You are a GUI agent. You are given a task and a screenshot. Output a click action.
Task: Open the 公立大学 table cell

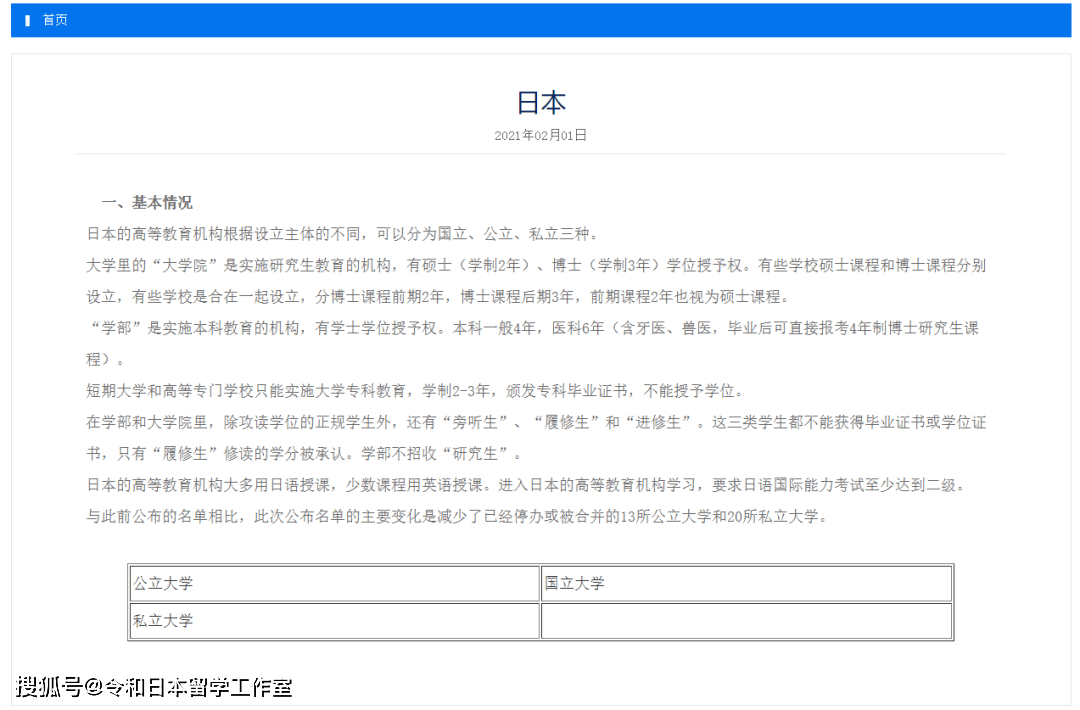pyautogui.click(x=335, y=584)
